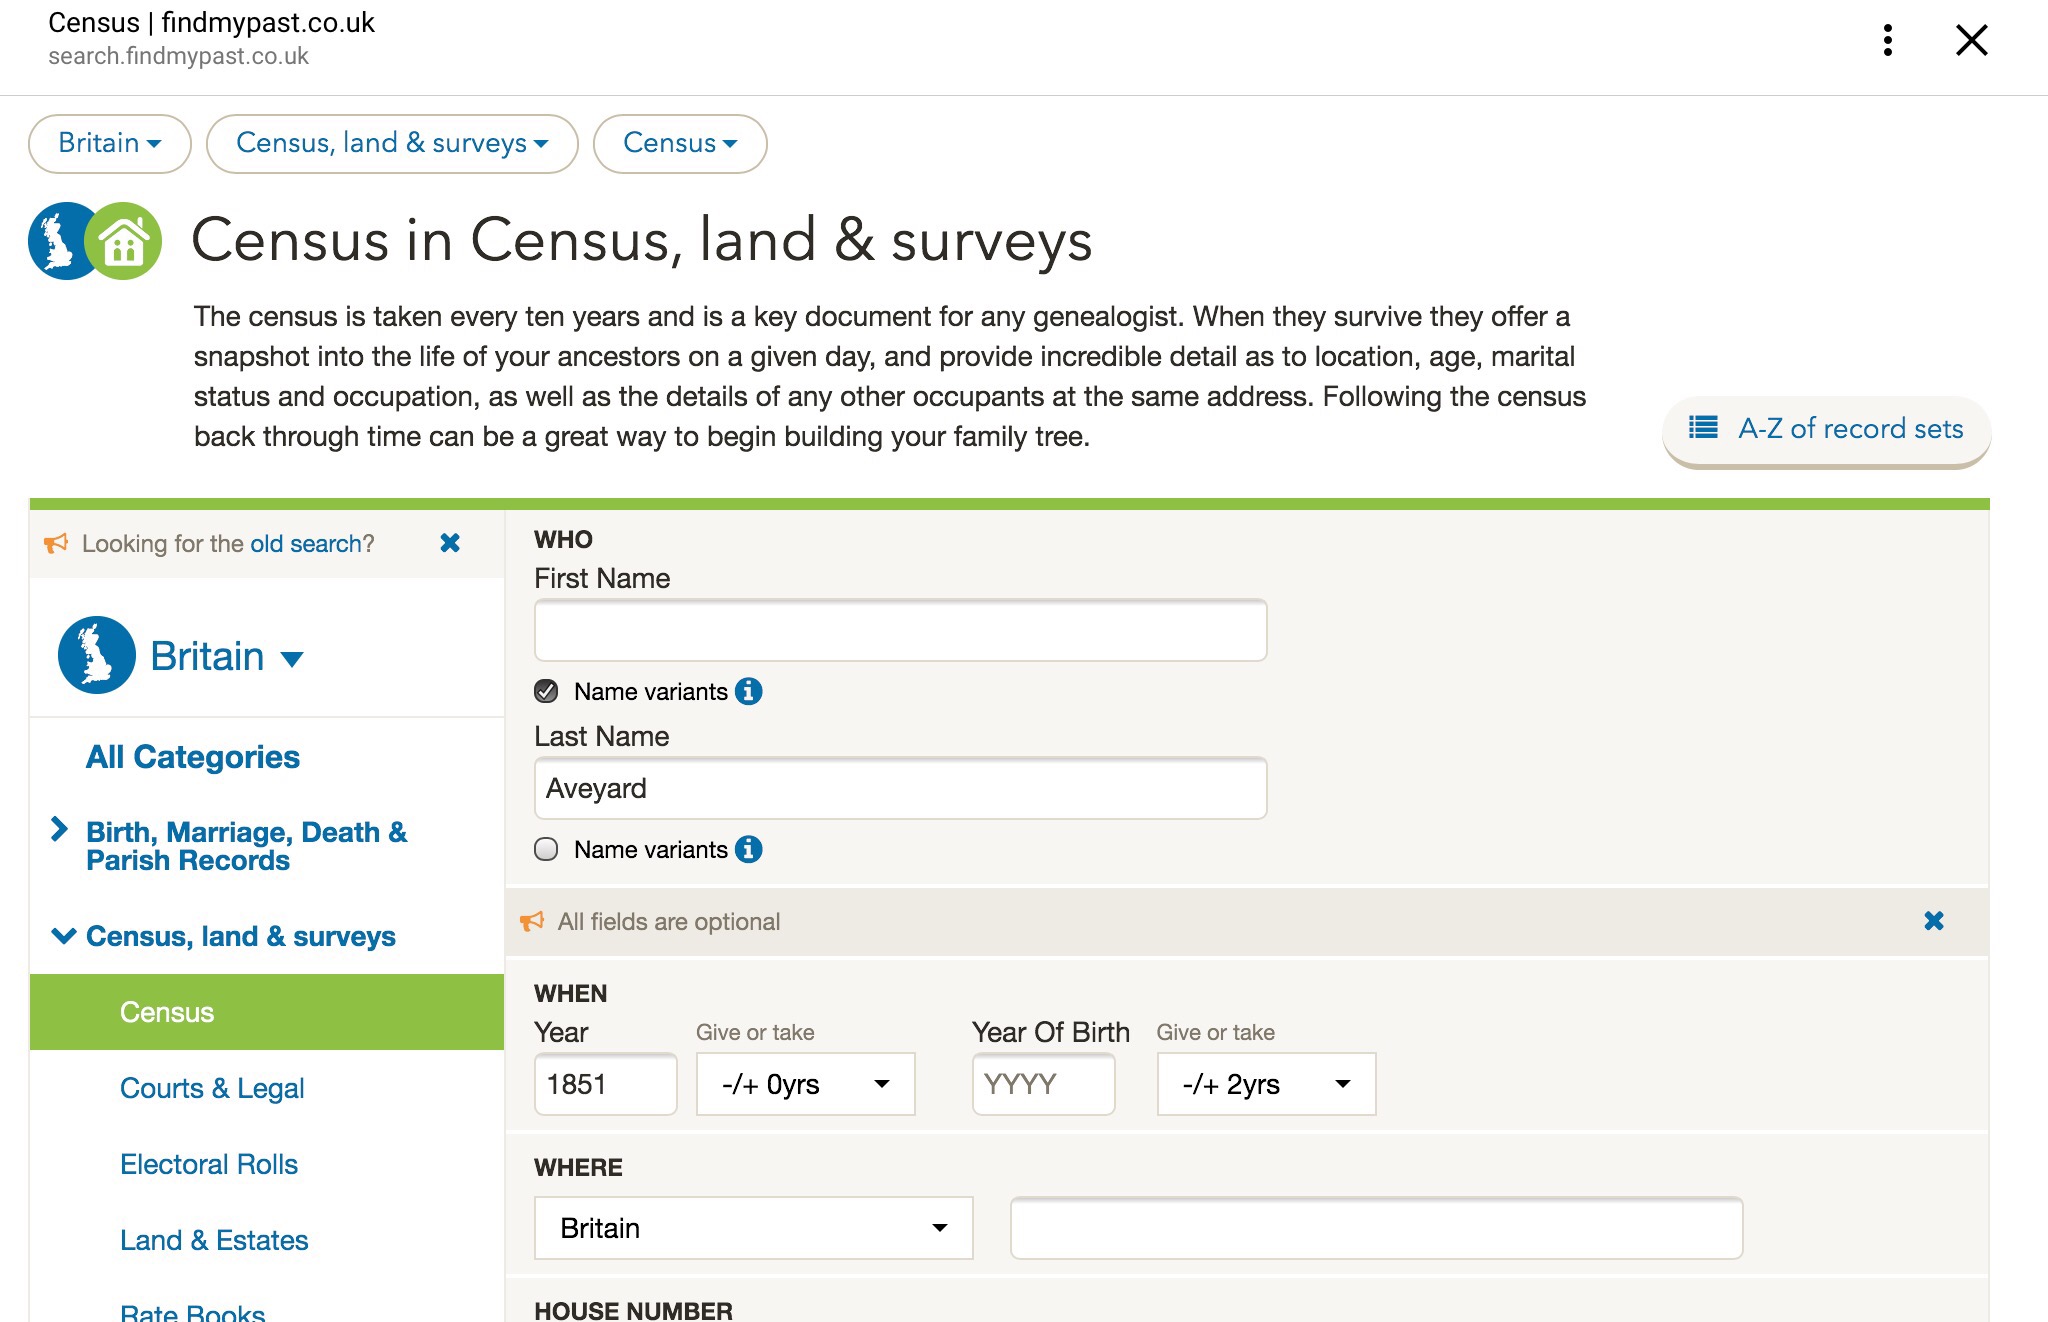Dismiss the old search notice

pyautogui.click(x=450, y=543)
